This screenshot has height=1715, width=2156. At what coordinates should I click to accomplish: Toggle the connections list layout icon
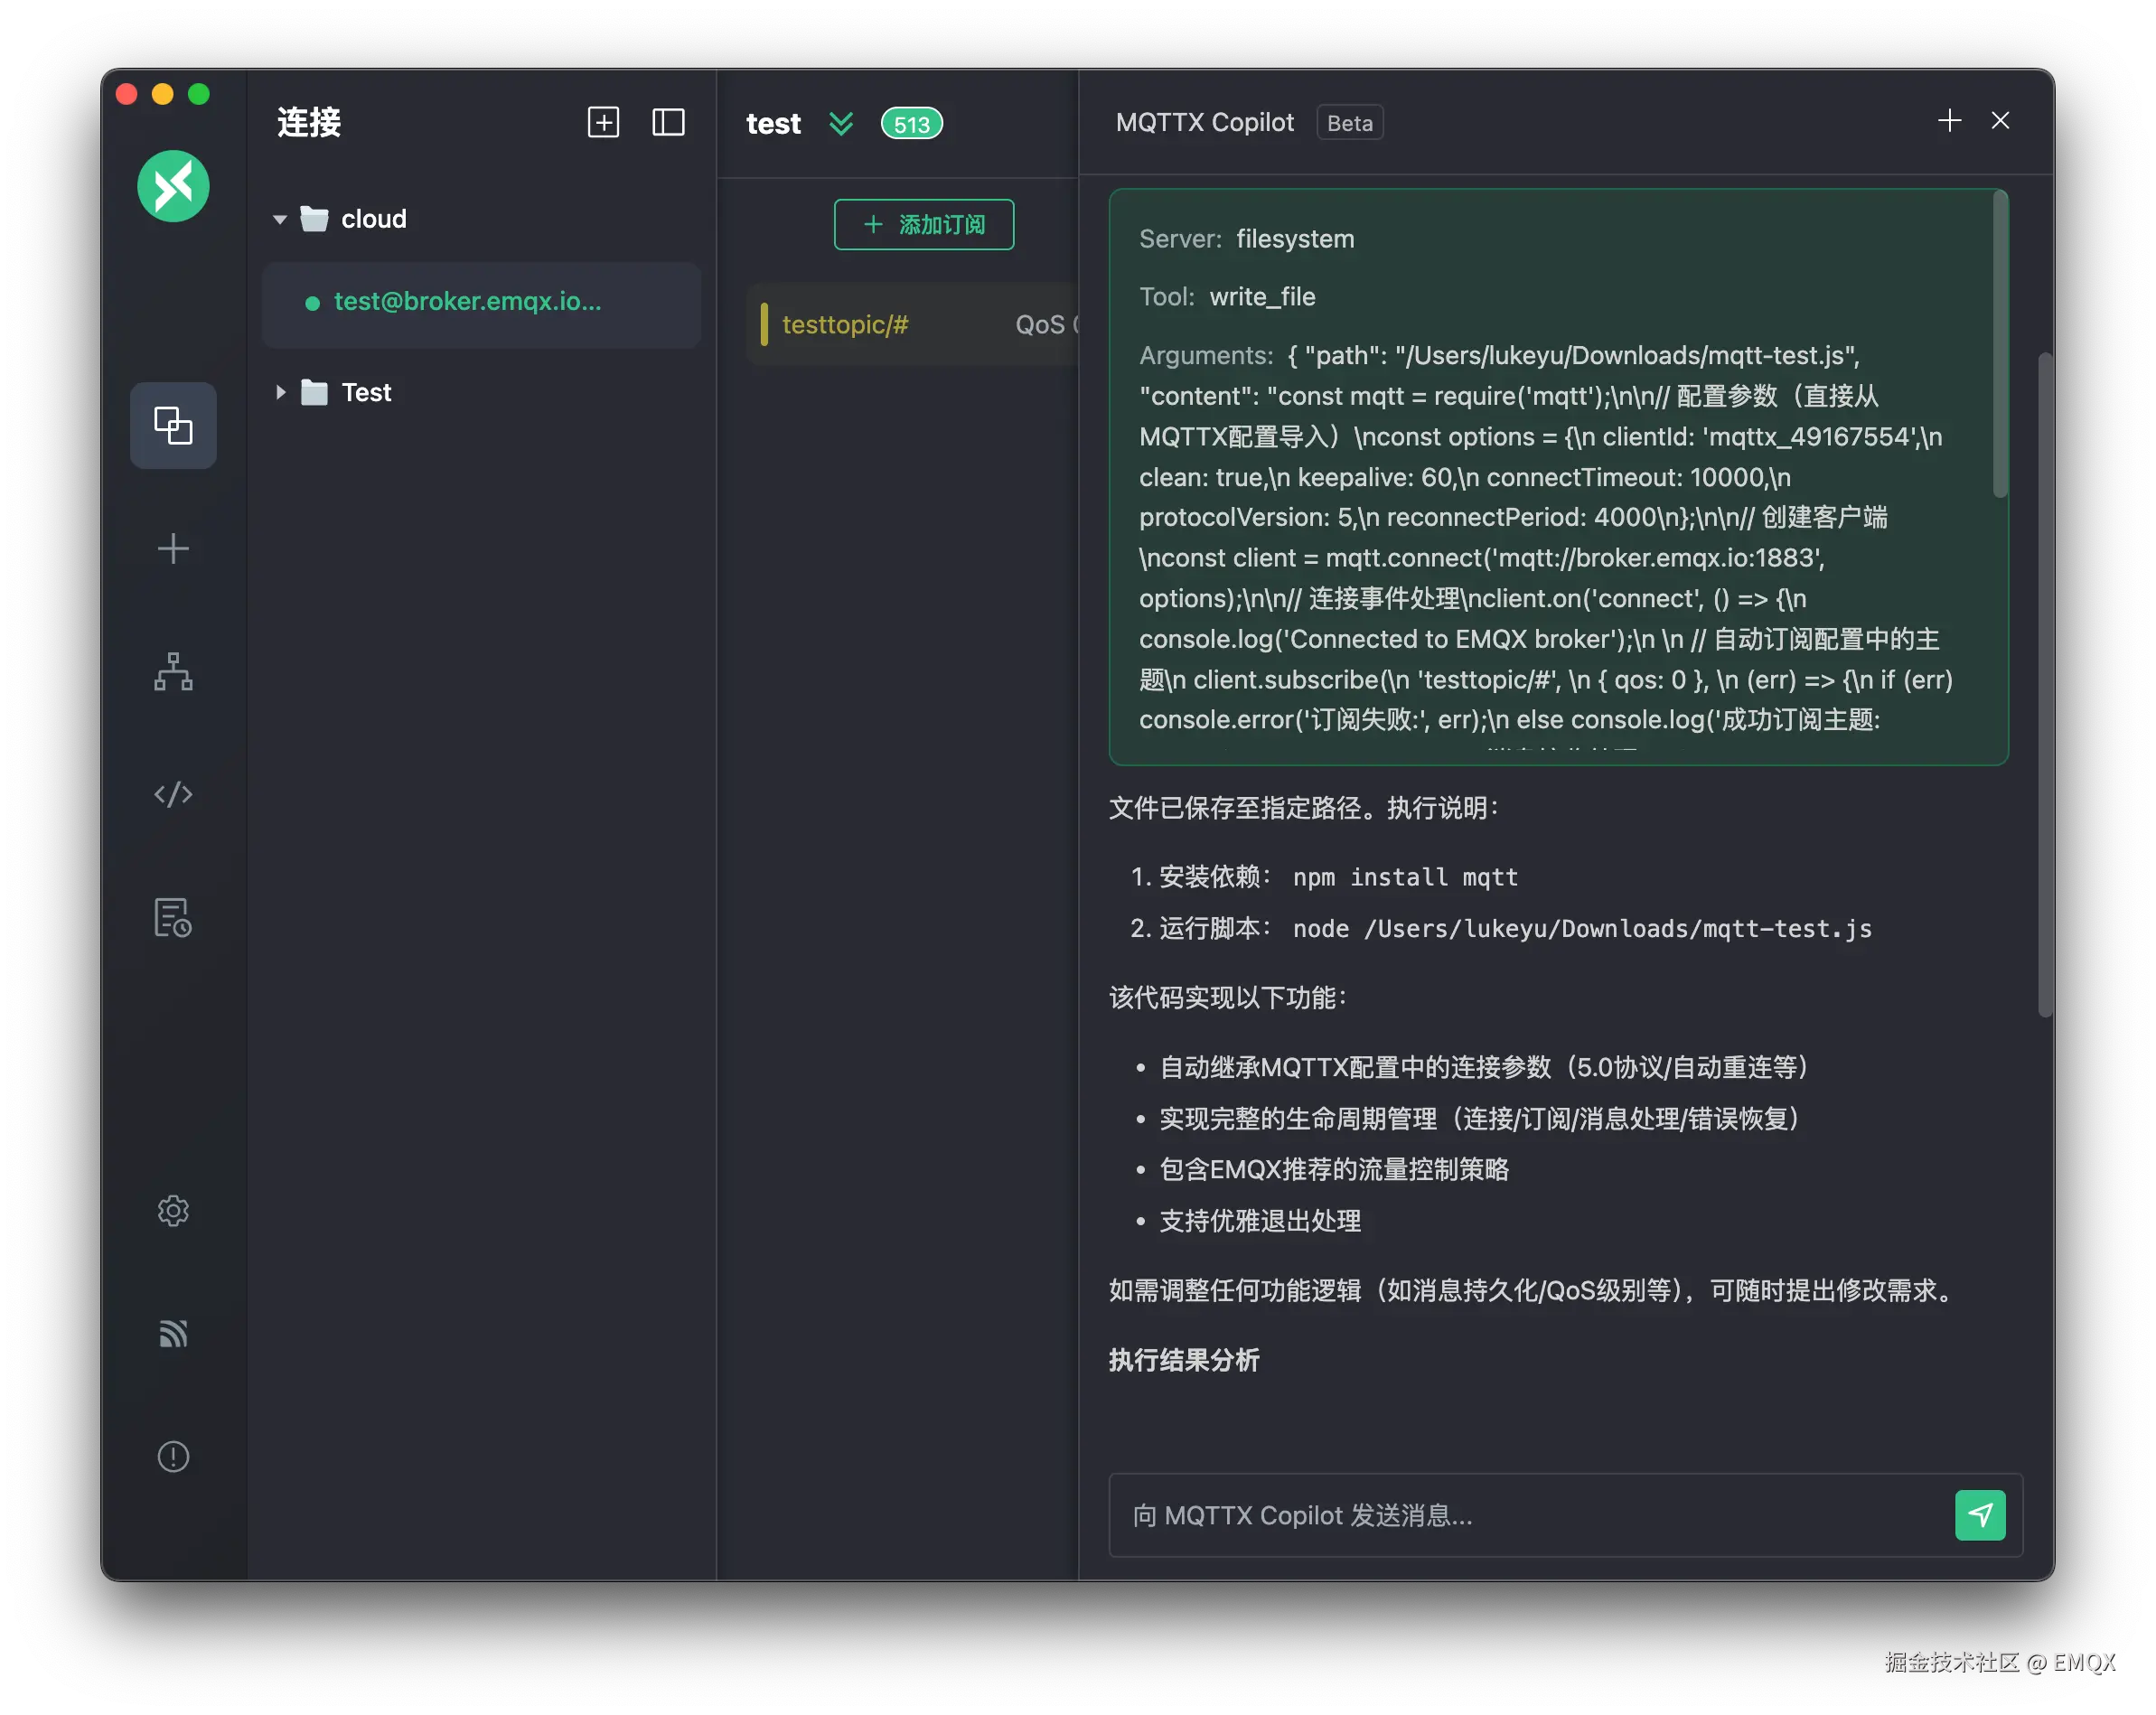click(x=668, y=122)
